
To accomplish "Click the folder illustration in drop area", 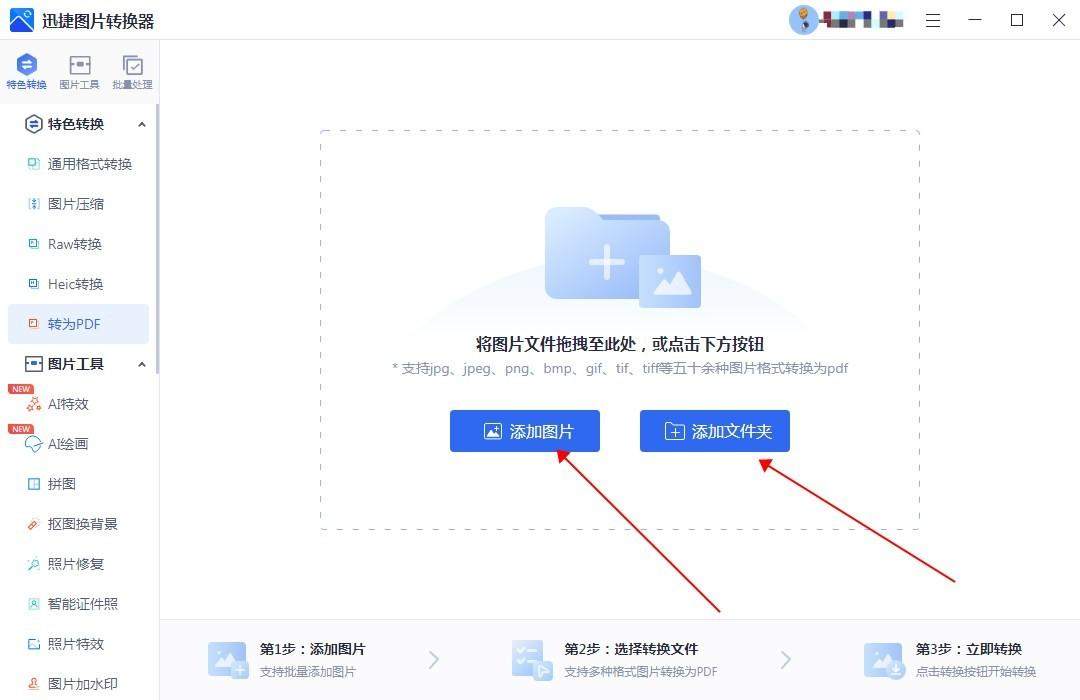I will click(623, 258).
